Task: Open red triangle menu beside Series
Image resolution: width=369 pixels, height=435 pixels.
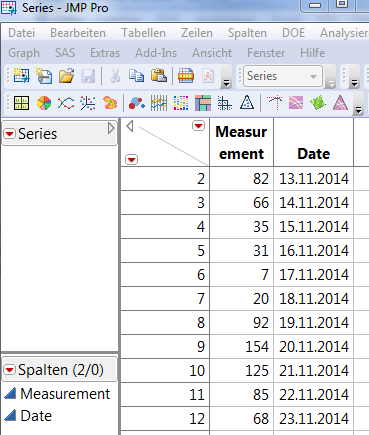Action: click(10, 134)
